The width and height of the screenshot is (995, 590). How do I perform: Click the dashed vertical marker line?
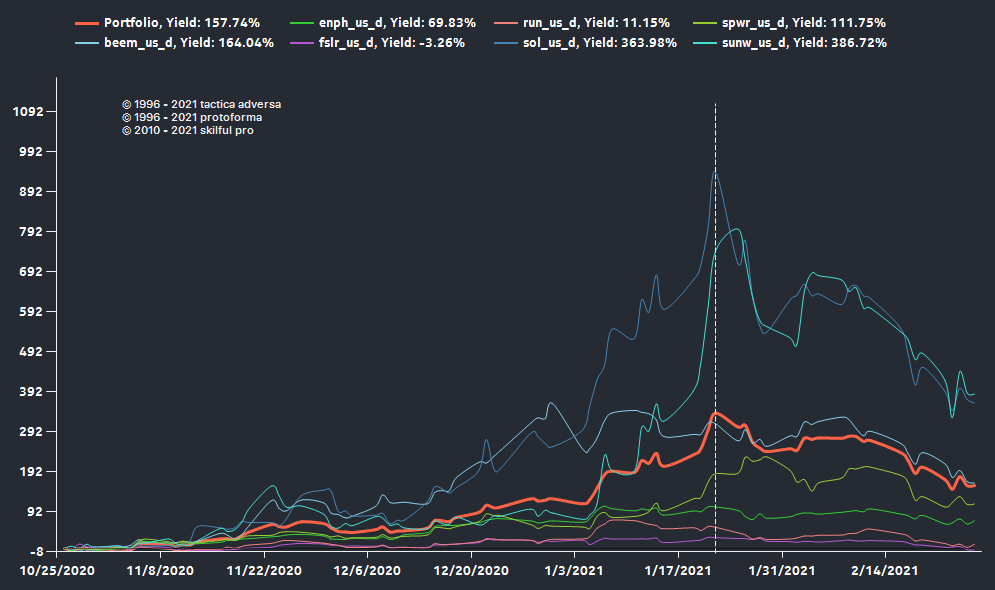click(715, 300)
